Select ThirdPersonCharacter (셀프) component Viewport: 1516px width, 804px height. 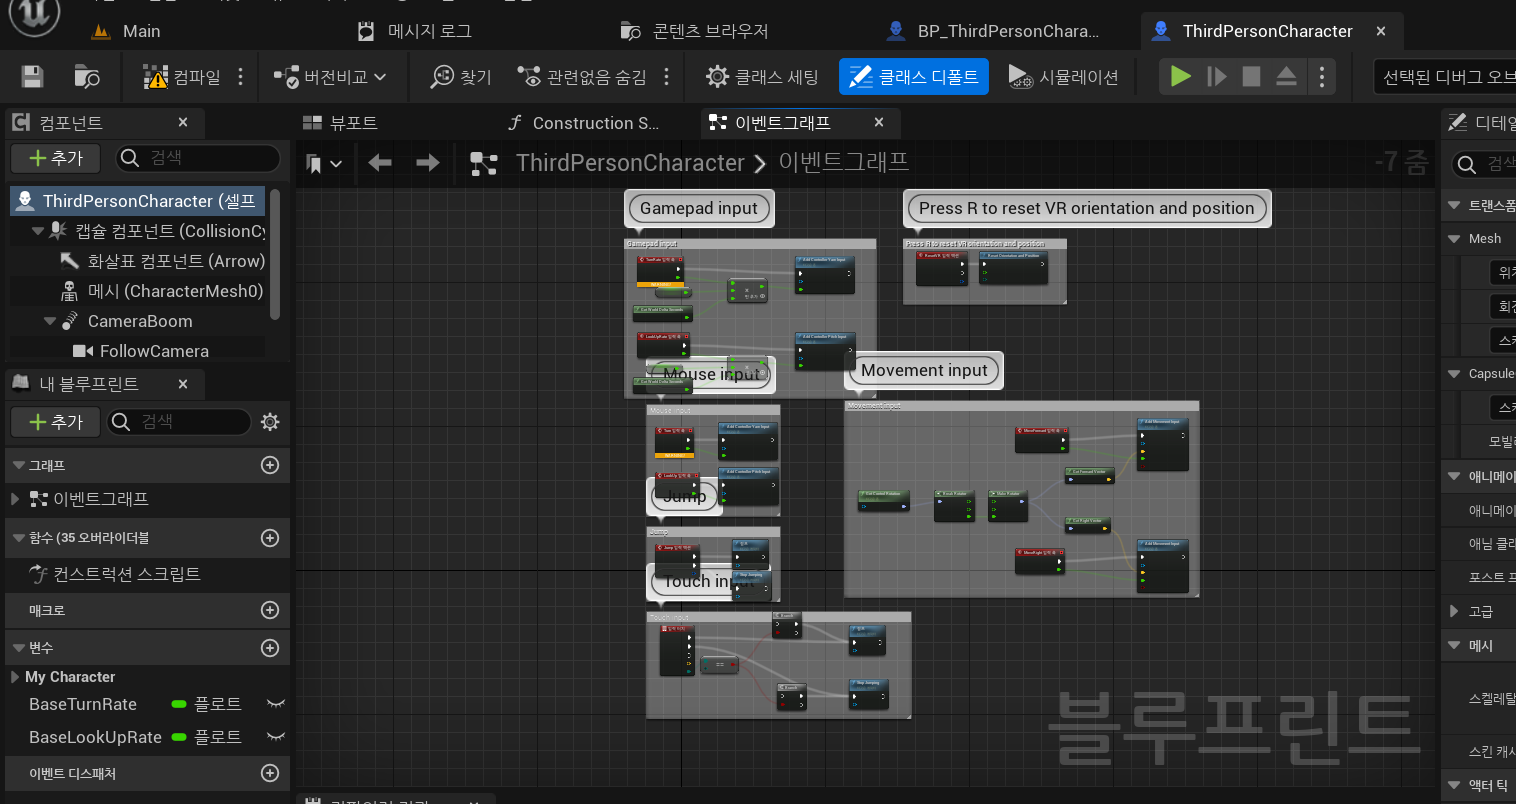pos(138,201)
